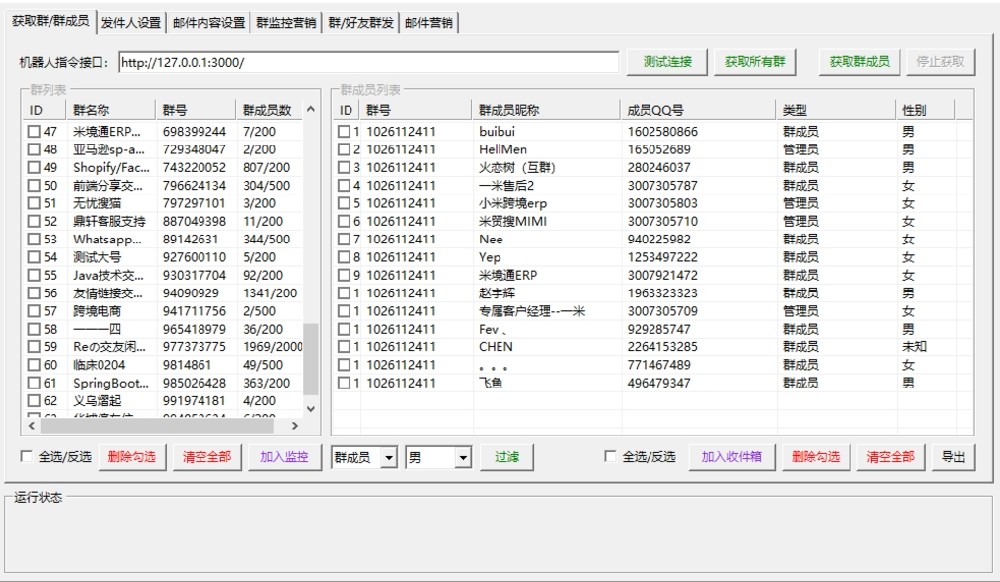The height and width of the screenshot is (582, 1000).
Task: Click the 测试连接 button
Action: 667,62
